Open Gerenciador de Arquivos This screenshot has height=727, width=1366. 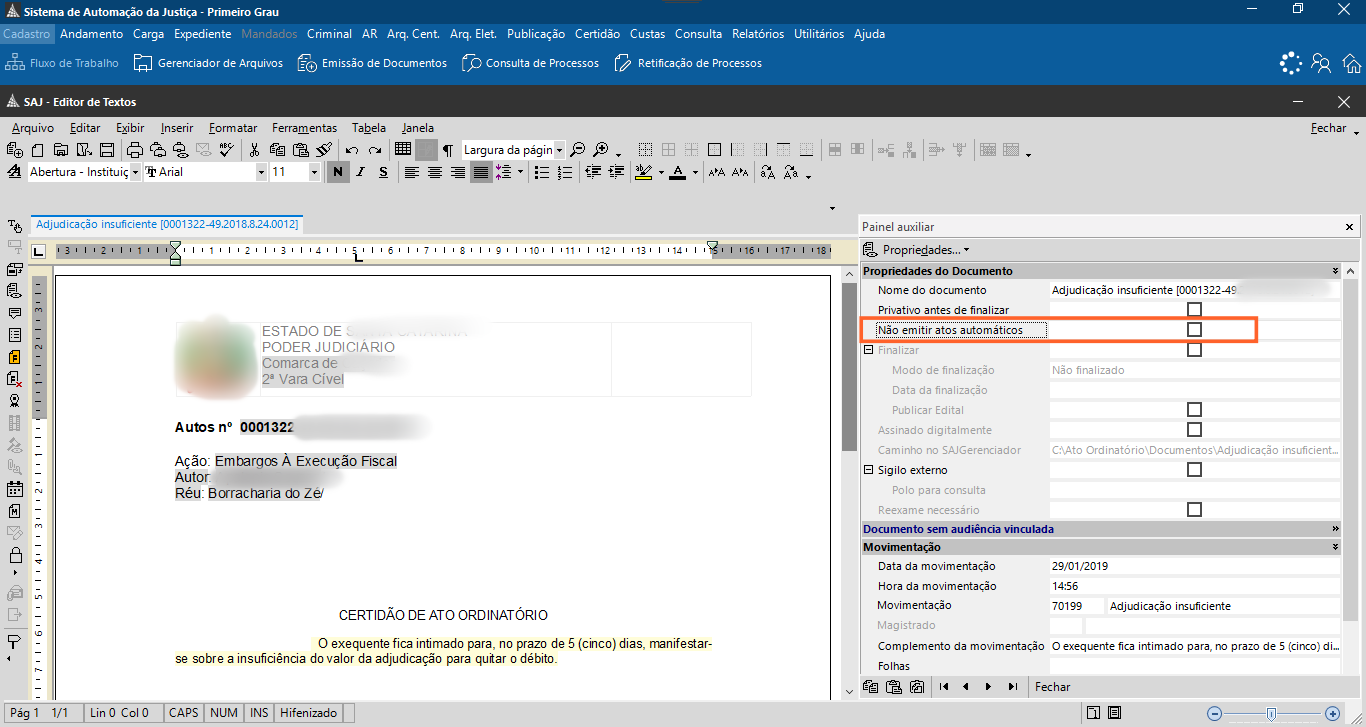coord(209,63)
